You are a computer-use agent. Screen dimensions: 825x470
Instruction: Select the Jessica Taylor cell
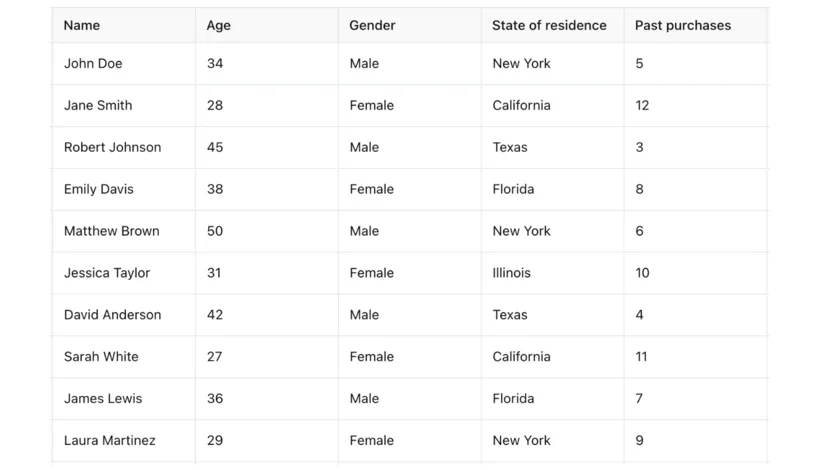tap(107, 273)
